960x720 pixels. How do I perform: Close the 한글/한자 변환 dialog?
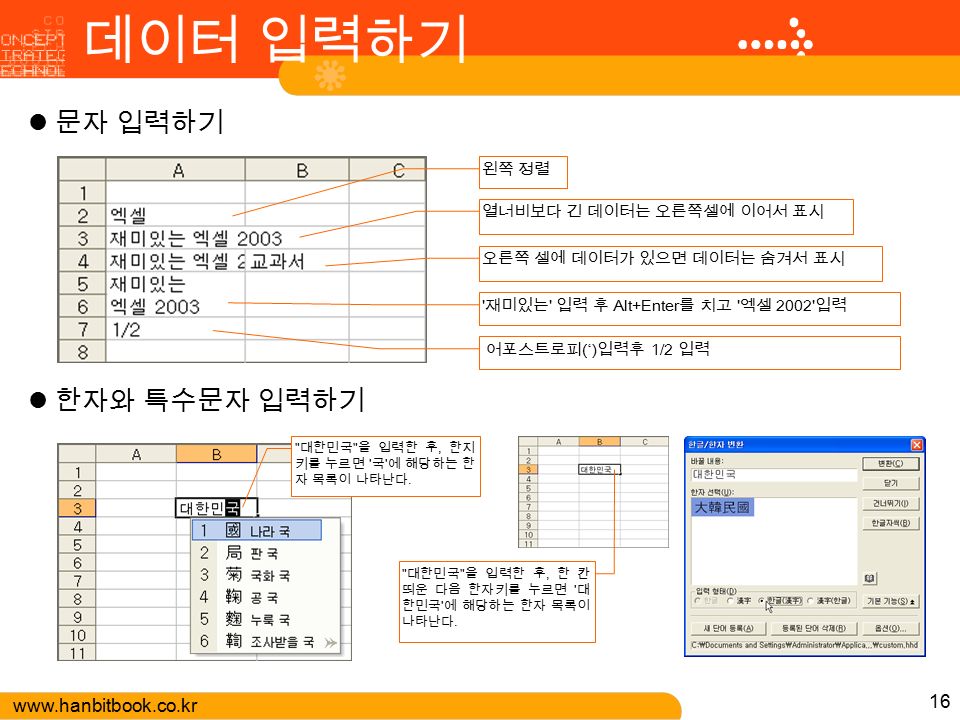(x=916, y=444)
